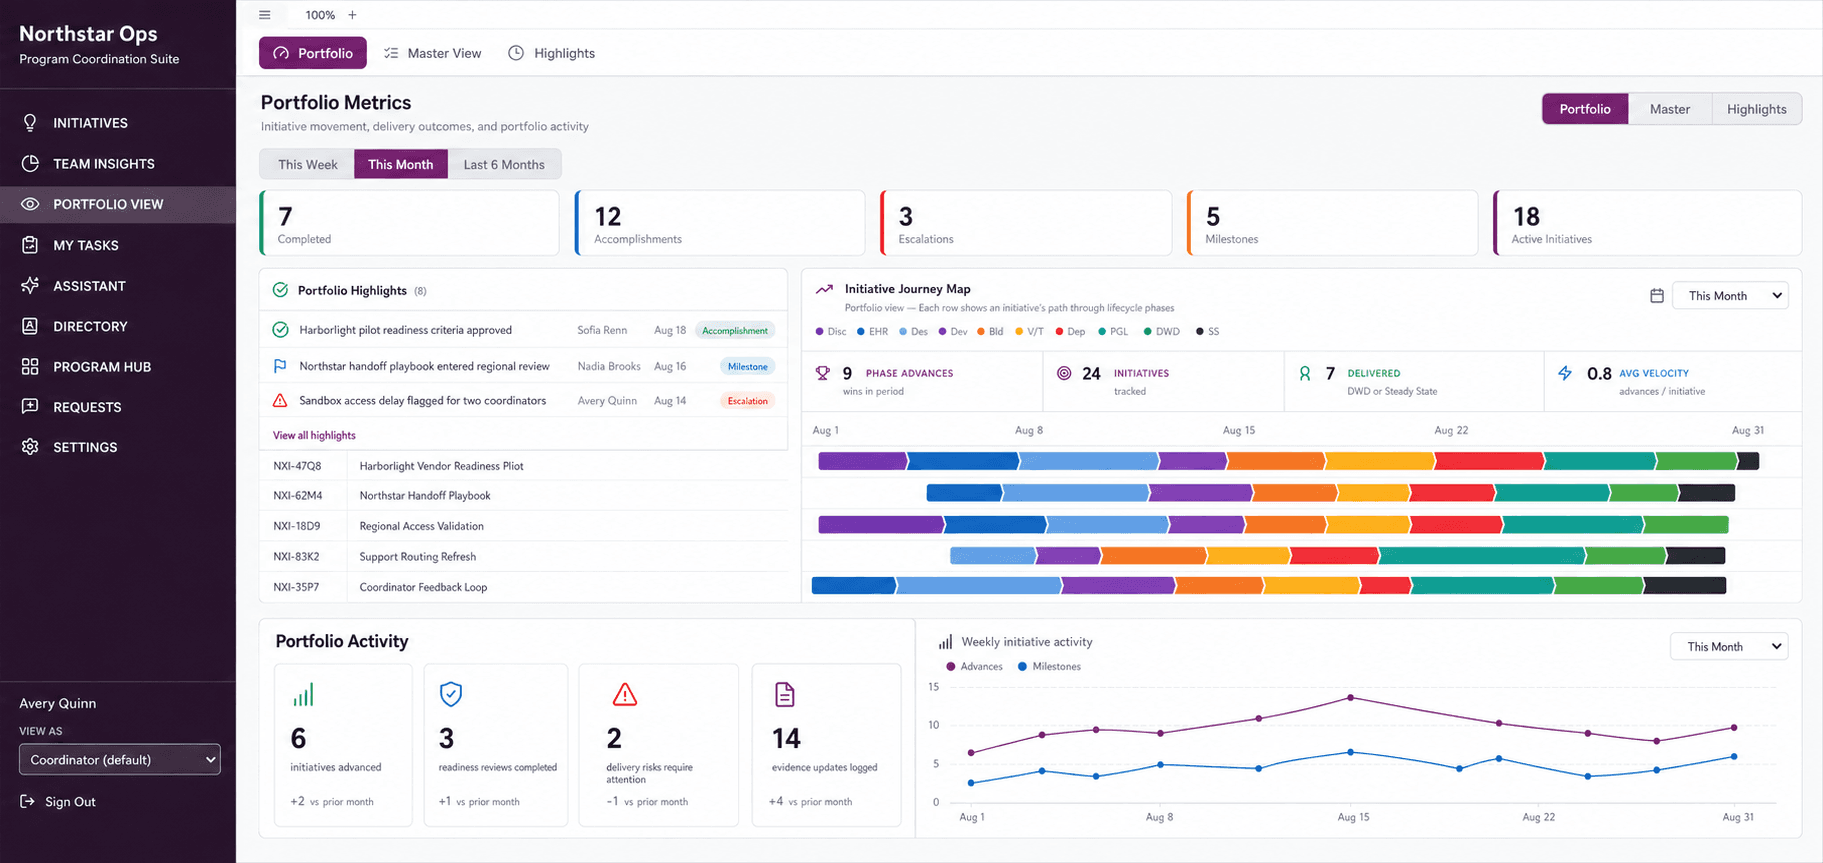
Task: Go to Program Hub in the sidebar
Action: (x=118, y=366)
